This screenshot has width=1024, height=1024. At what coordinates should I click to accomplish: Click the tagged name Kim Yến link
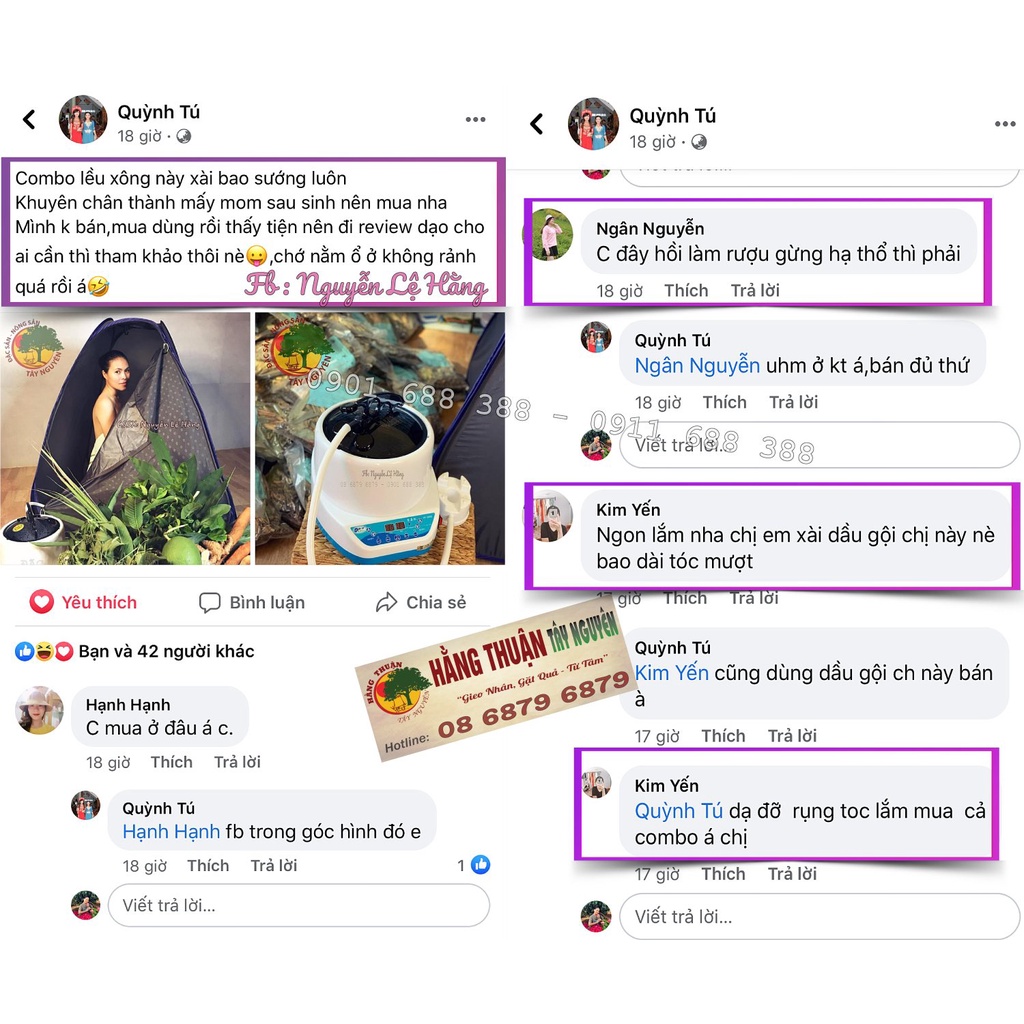tap(671, 673)
